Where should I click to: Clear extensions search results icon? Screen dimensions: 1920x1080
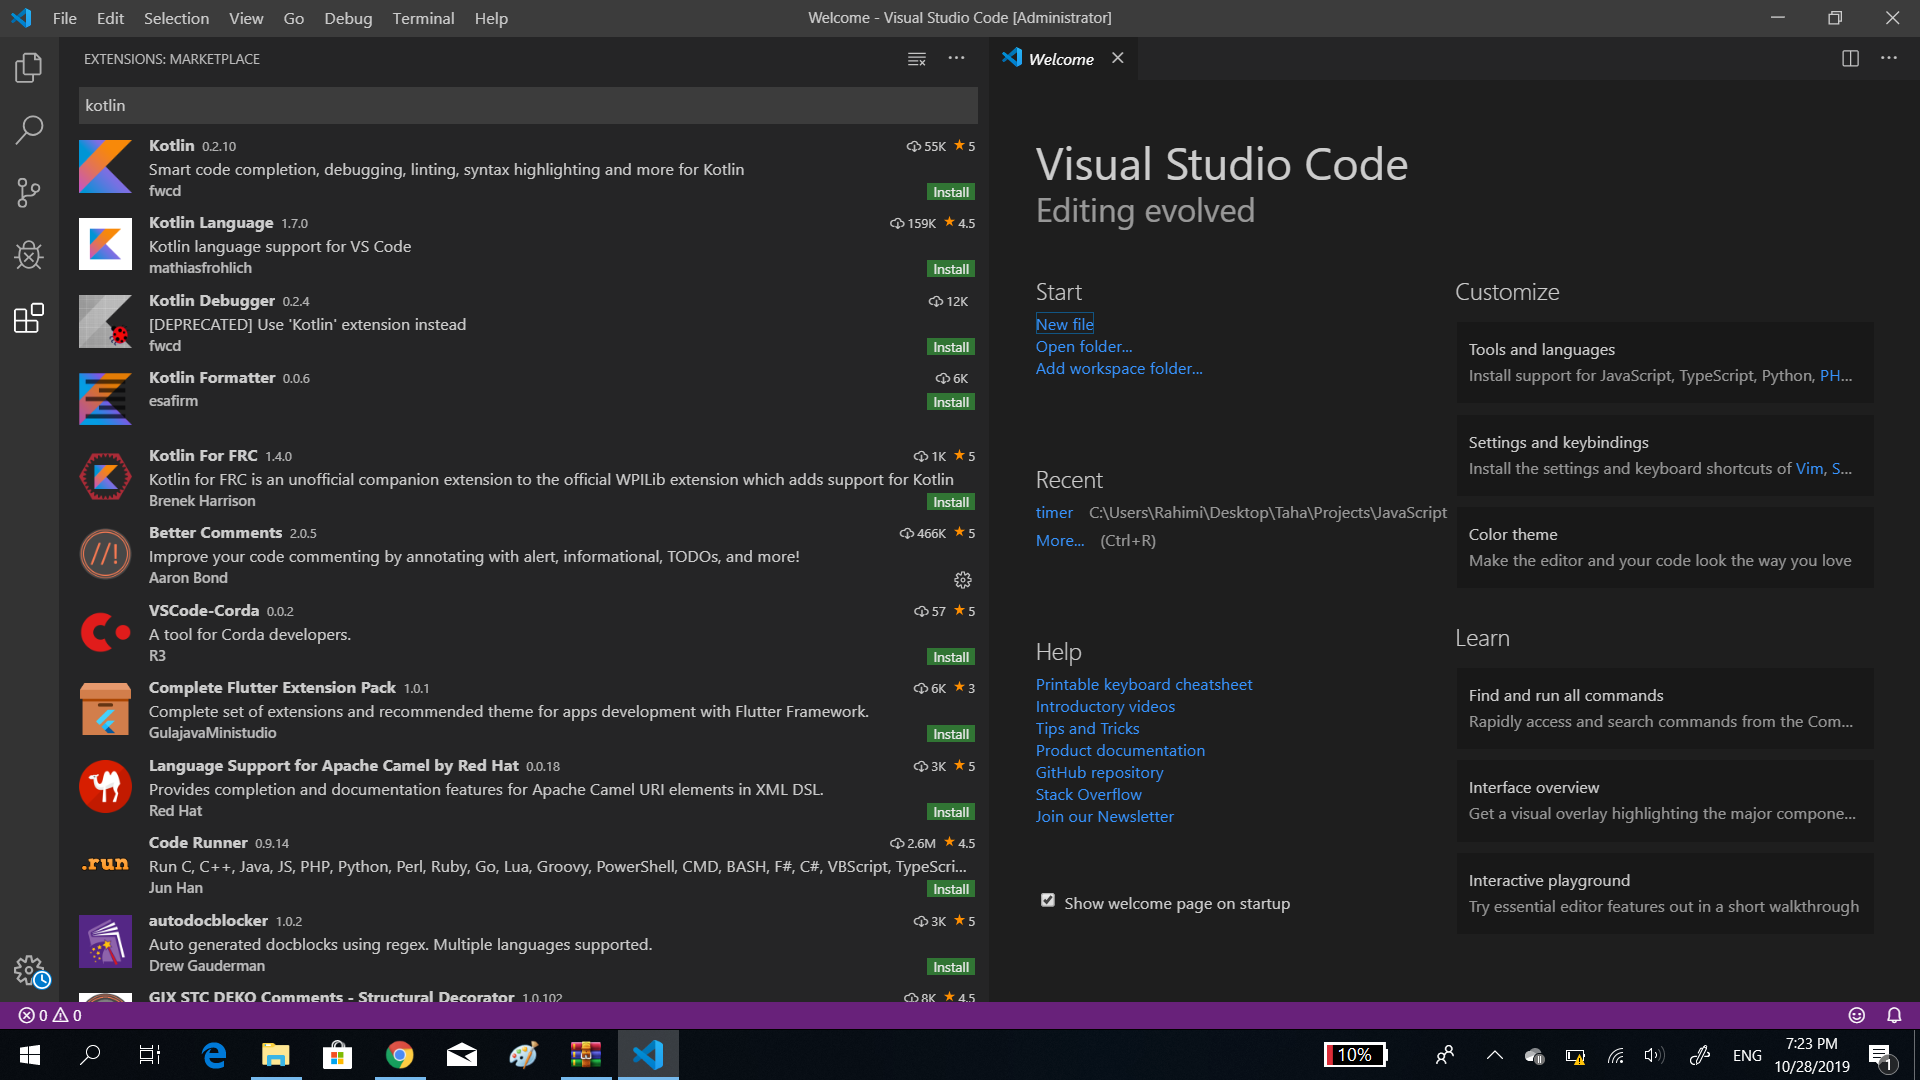(916, 59)
